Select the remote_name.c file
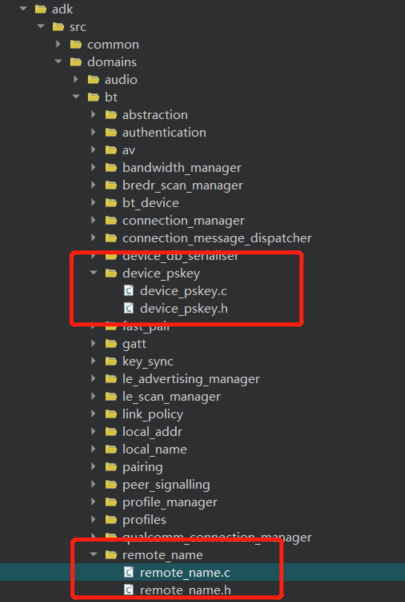 [185, 572]
